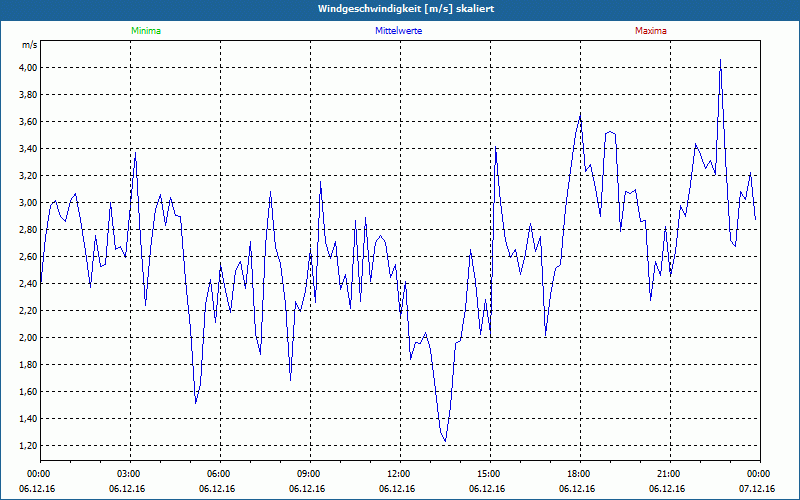Click the 3,60 y-axis value
This screenshot has width=800, height=500.
point(29,122)
